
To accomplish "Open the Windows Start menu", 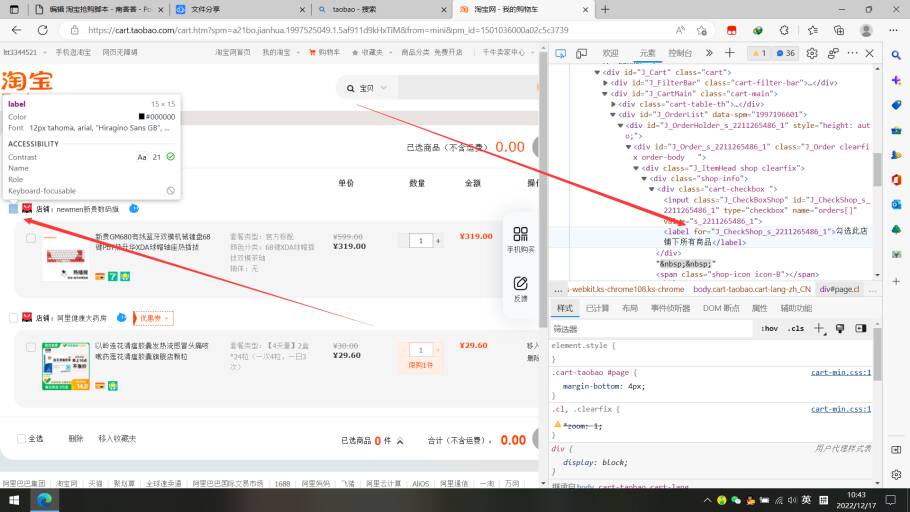I will [x=14, y=500].
